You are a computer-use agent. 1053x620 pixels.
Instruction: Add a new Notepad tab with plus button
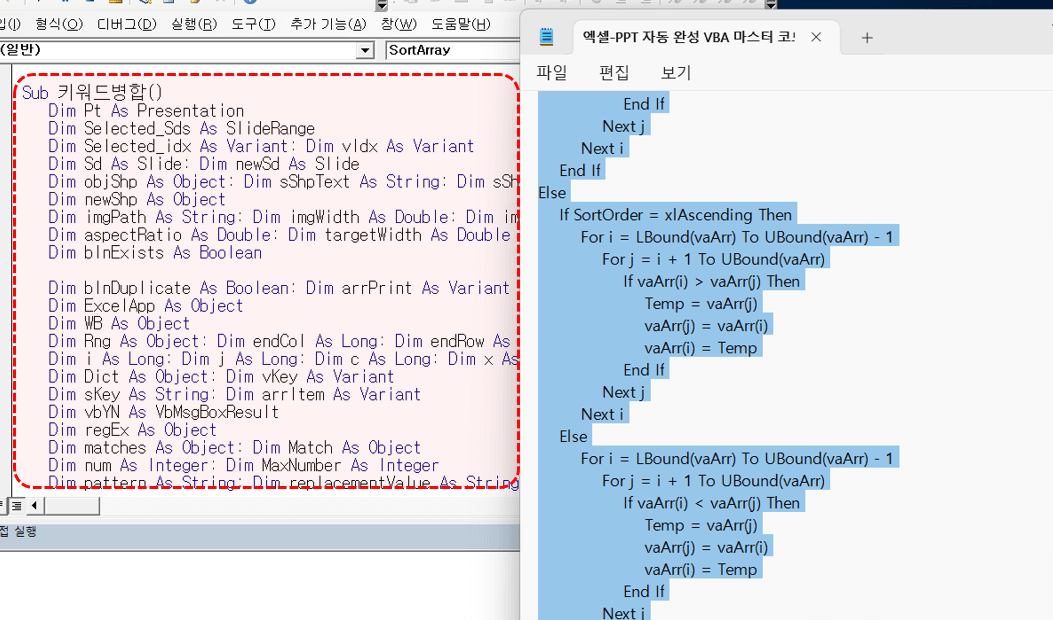[x=867, y=37]
